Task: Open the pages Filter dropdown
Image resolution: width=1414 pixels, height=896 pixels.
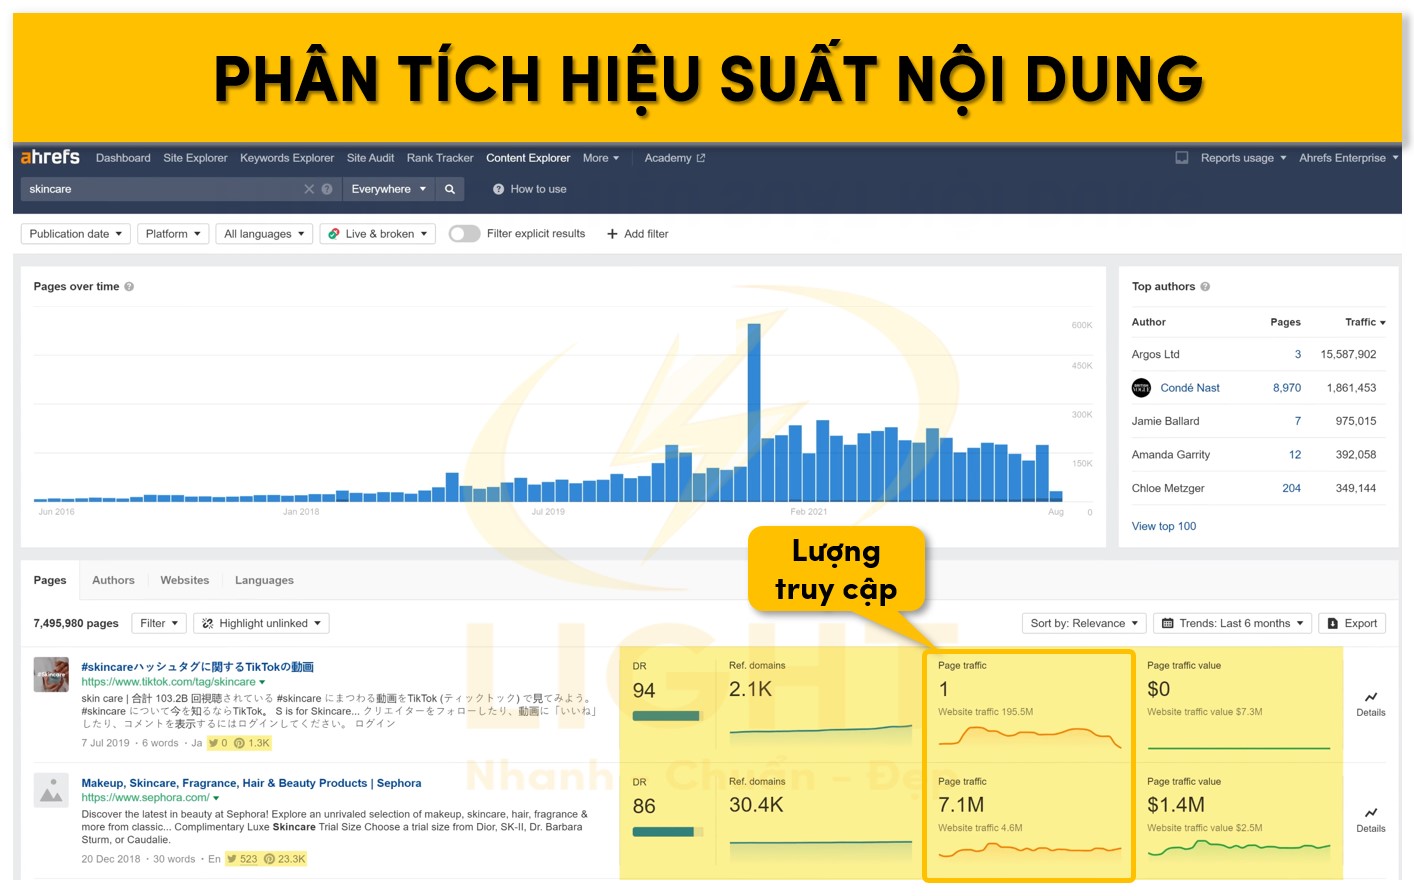Action: pyautogui.click(x=159, y=623)
